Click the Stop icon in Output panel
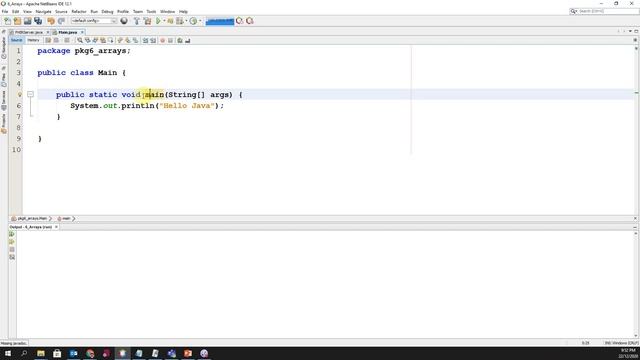The width and height of the screenshot is (640, 360). pos(12,249)
